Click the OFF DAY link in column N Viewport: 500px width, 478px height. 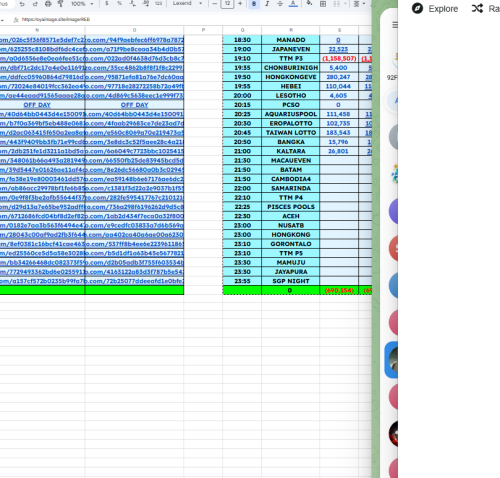click(x=37, y=105)
